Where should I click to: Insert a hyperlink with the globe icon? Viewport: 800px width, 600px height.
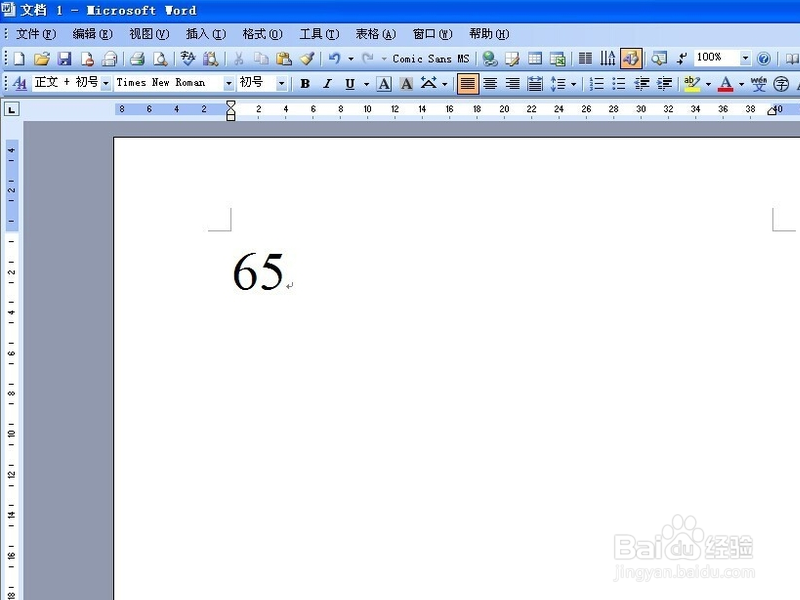coord(490,59)
